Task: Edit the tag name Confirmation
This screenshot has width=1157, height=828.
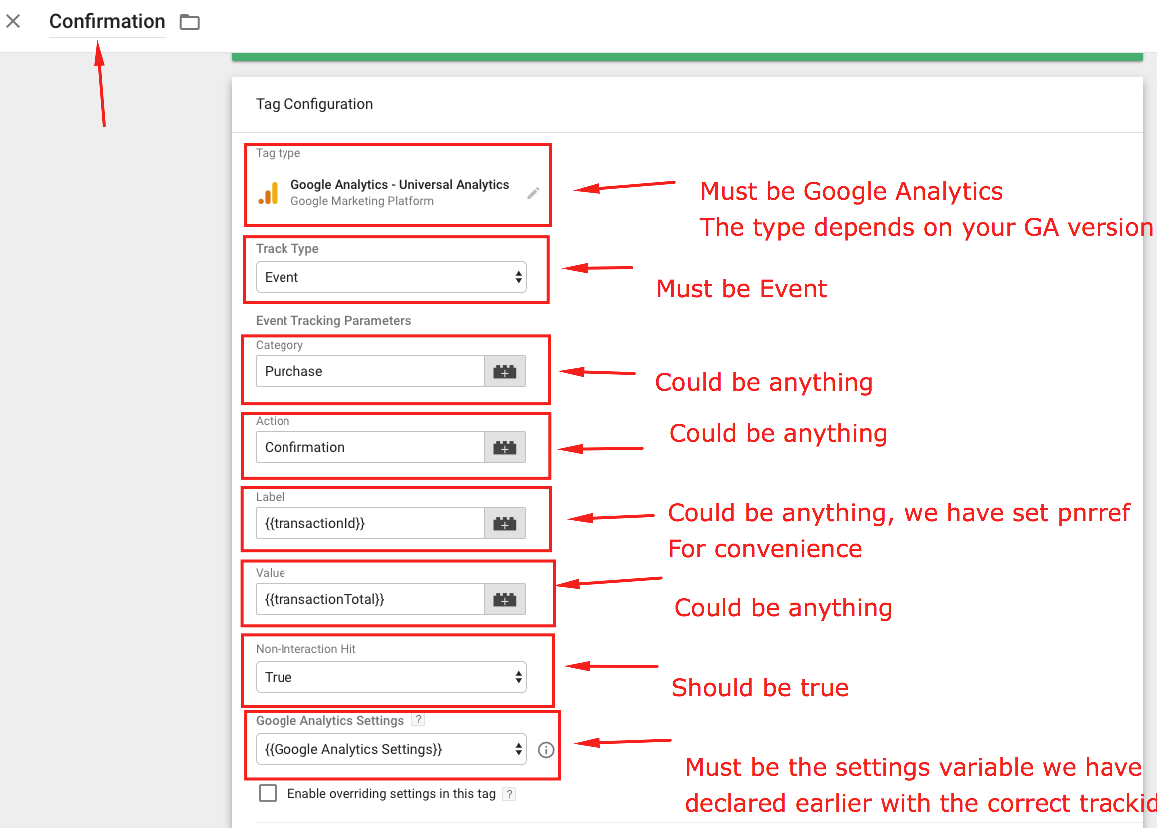Action: [107, 21]
